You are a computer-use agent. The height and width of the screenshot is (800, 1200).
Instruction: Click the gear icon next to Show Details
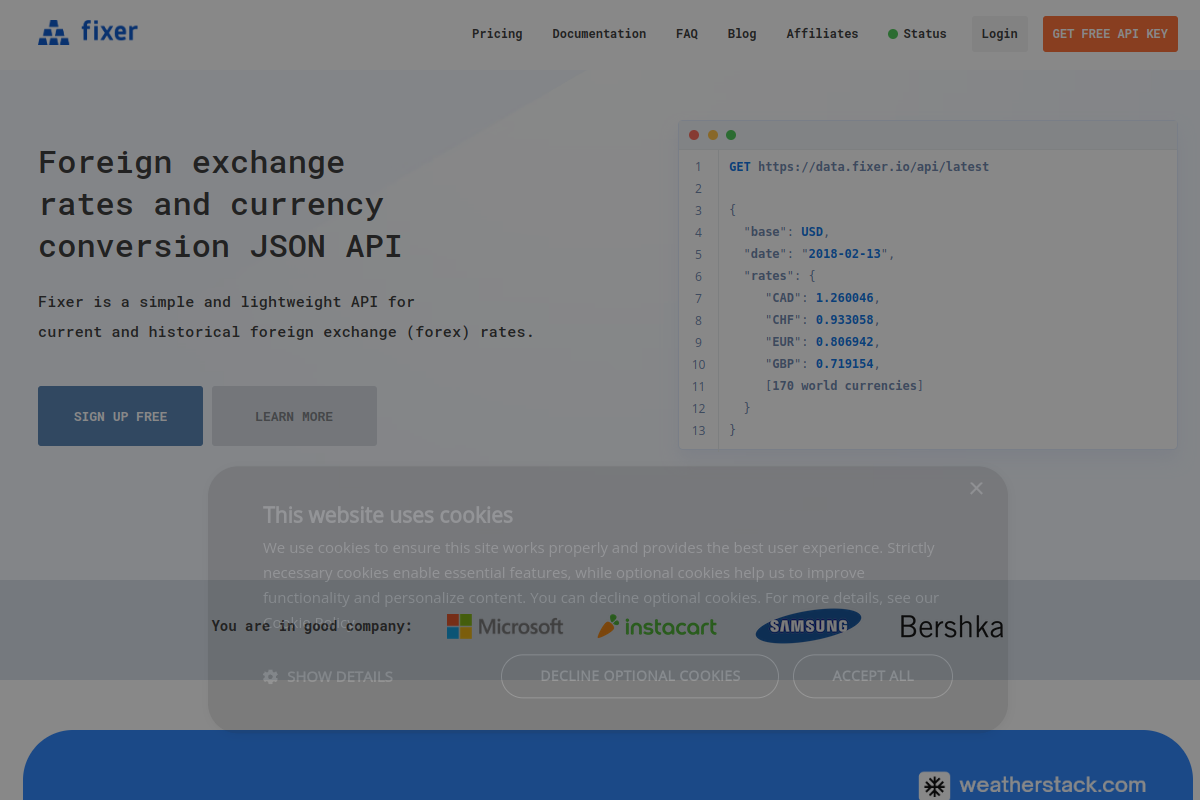(x=270, y=677)
